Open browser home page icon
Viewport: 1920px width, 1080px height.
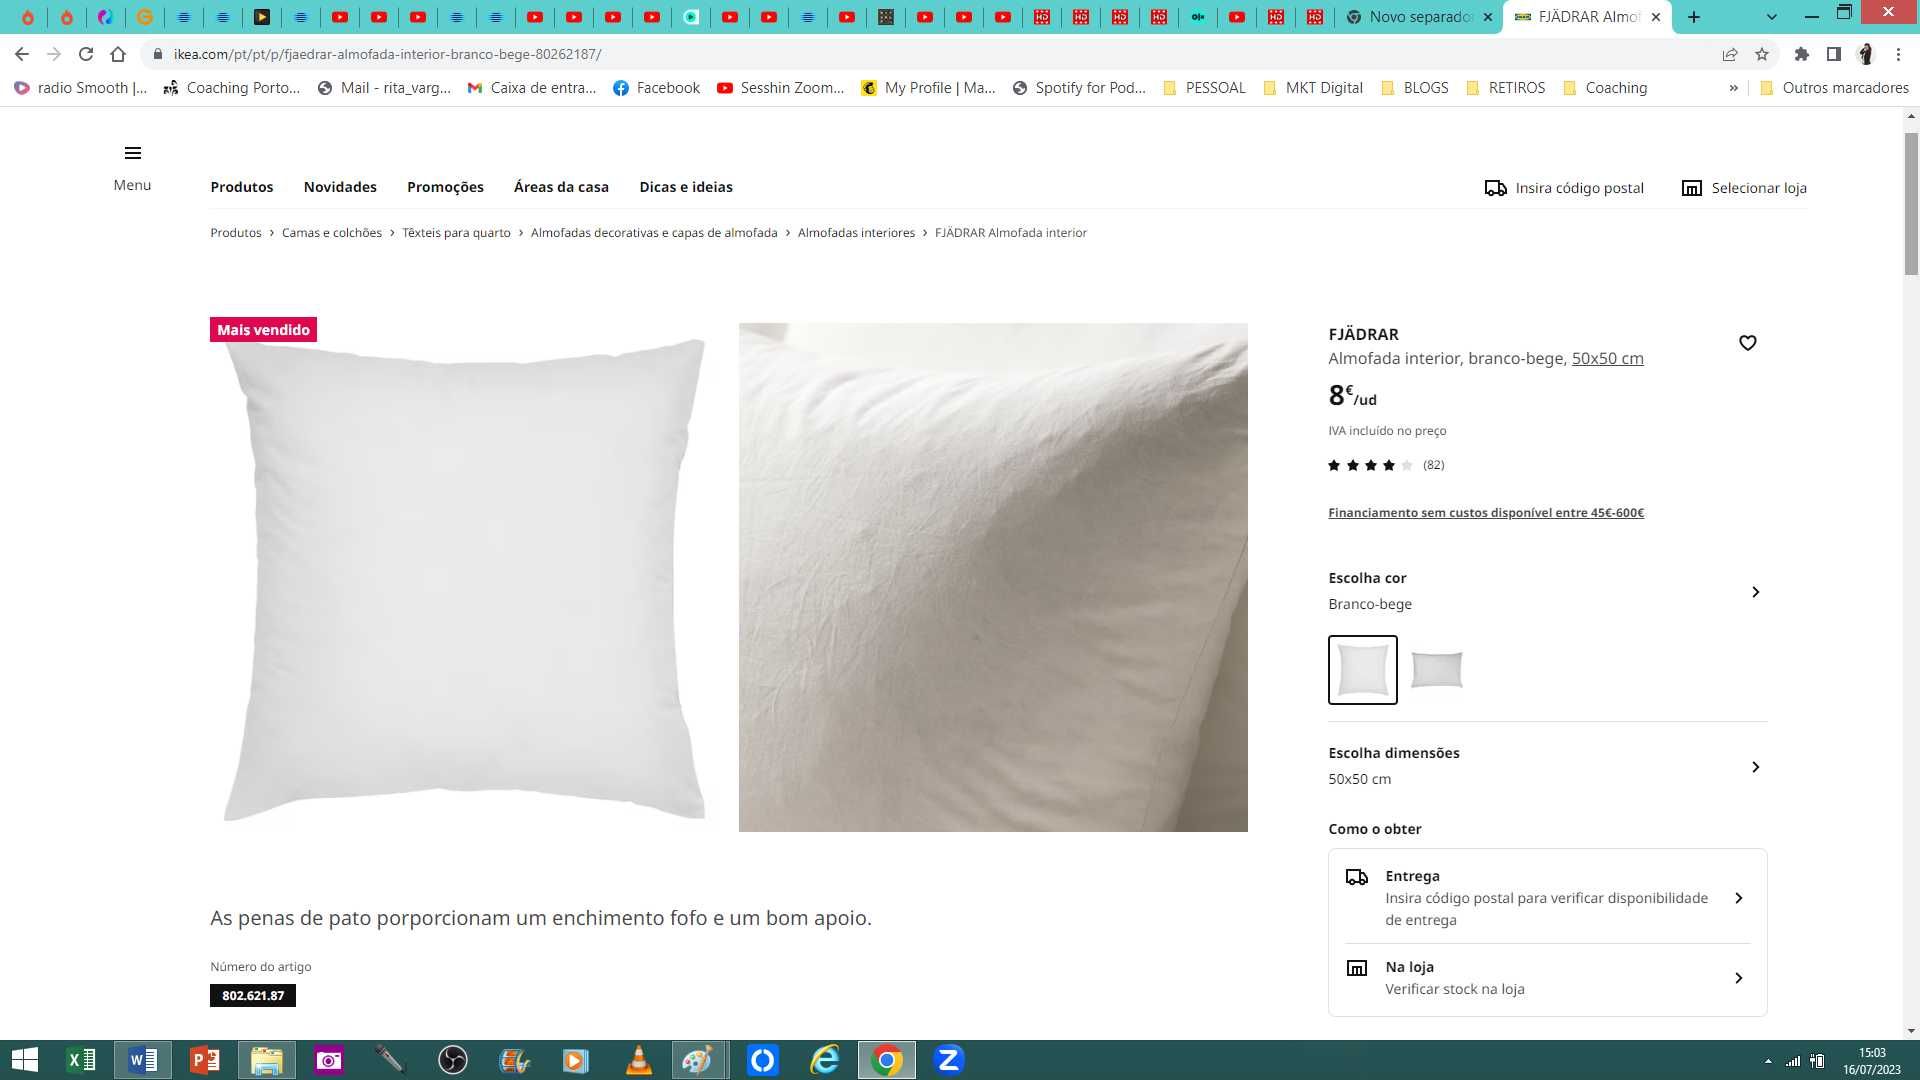(118, 54)
